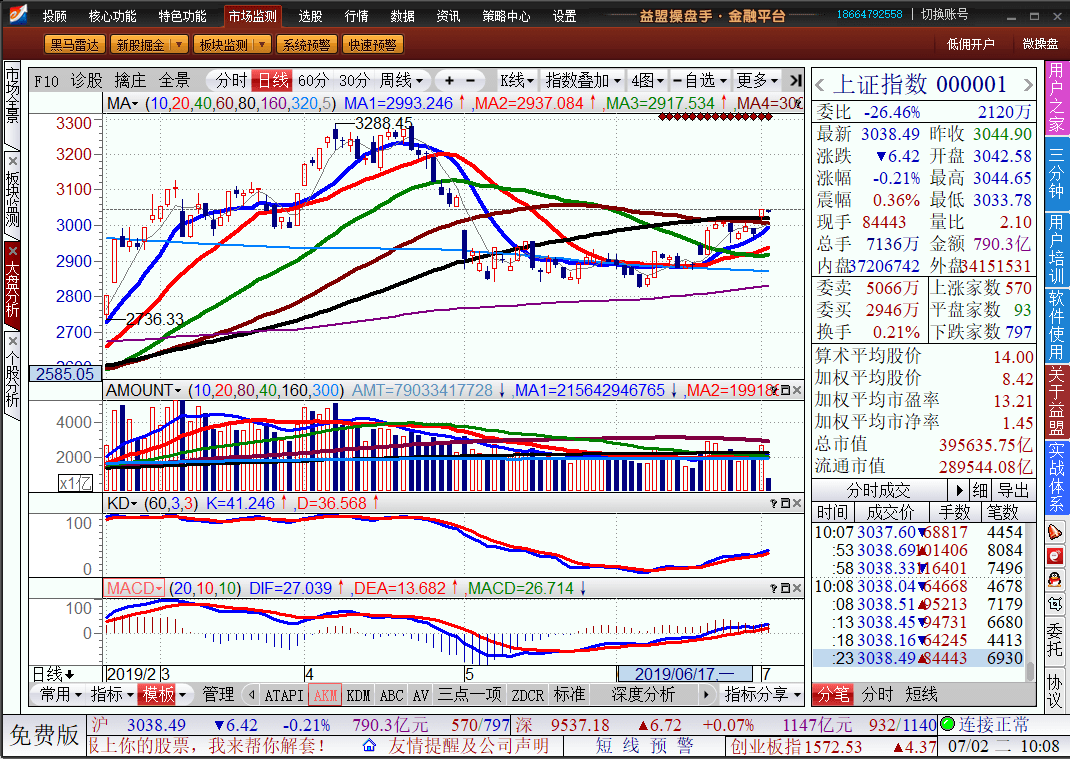The width and height of the screenshot is (1070, 759).
Task: Open the 特色功能 menu
Action: pyautogui.click(x=182, y=16)
